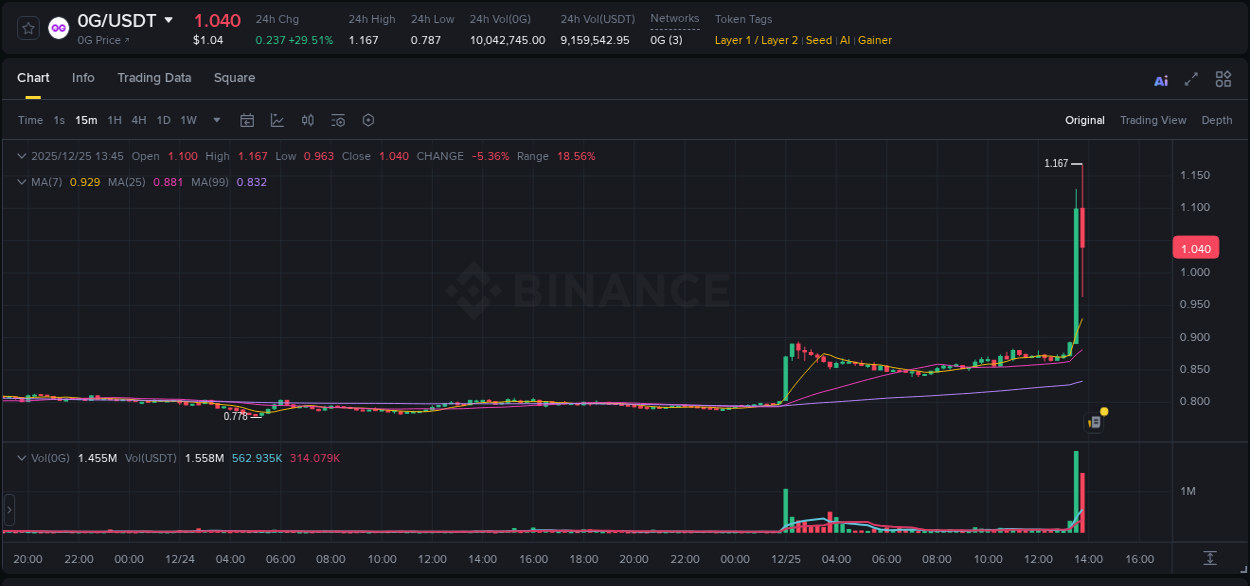Collapse the Volume indicator panel chevron
Image resolution: width=1250 pixels, height=586 pixels.
(x=21, y=456)
